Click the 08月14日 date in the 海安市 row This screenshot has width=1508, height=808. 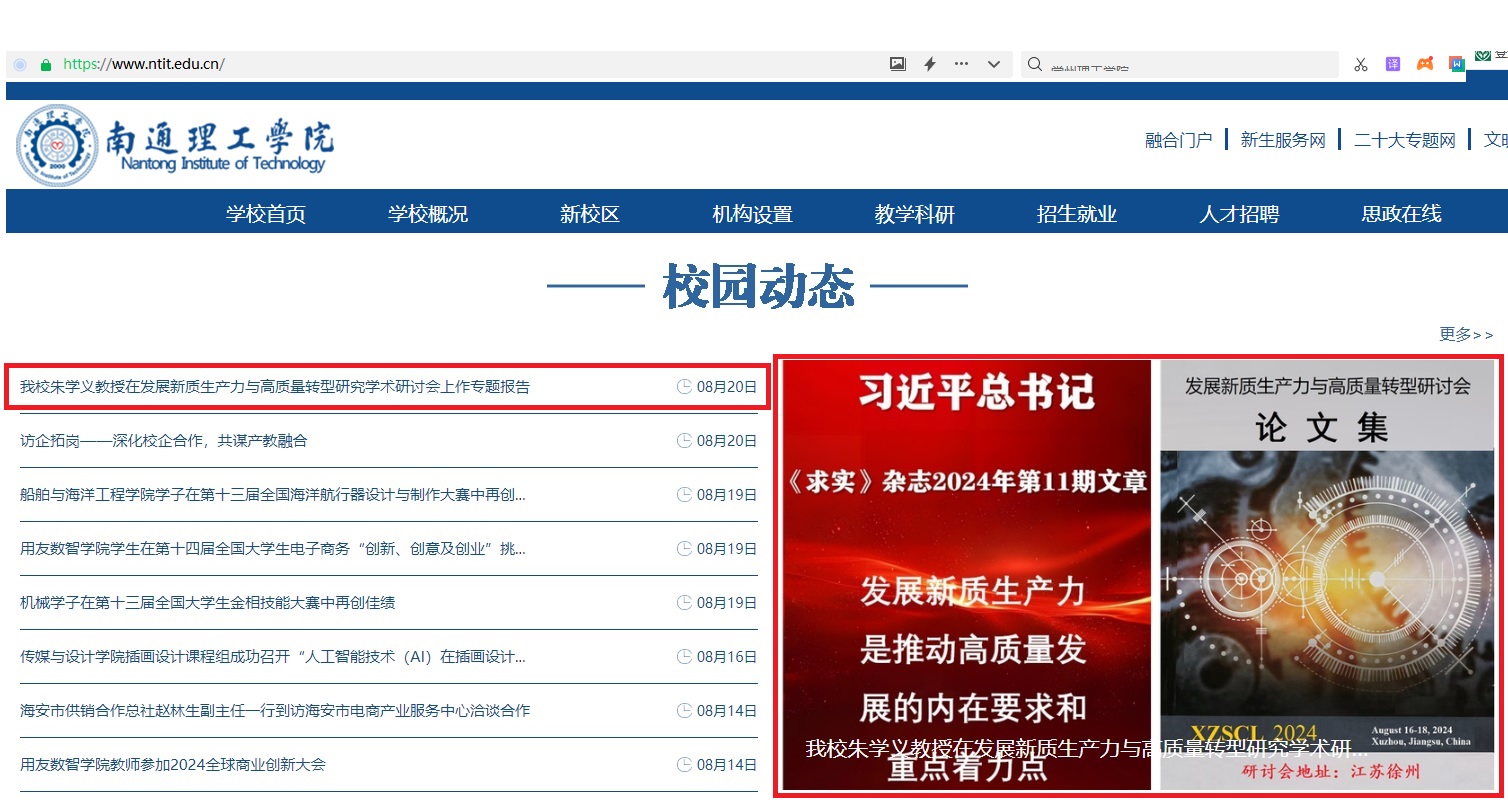point(727,711)
